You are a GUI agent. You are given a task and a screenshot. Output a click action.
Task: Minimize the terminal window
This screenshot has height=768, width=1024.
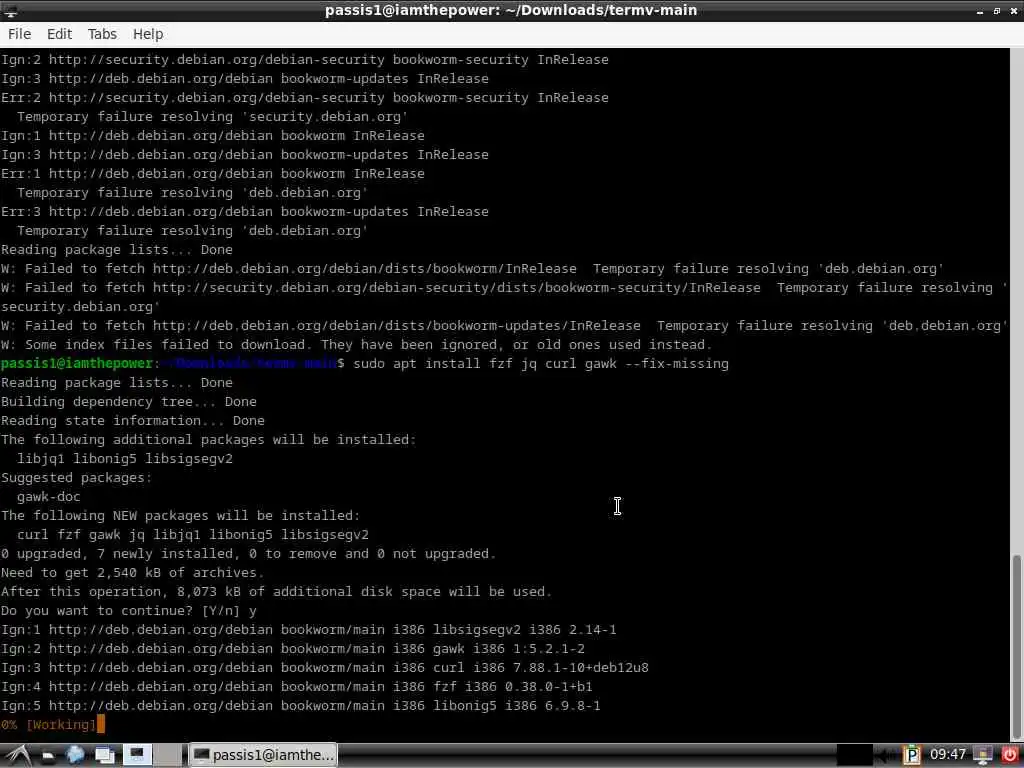(x=980, y=11)
